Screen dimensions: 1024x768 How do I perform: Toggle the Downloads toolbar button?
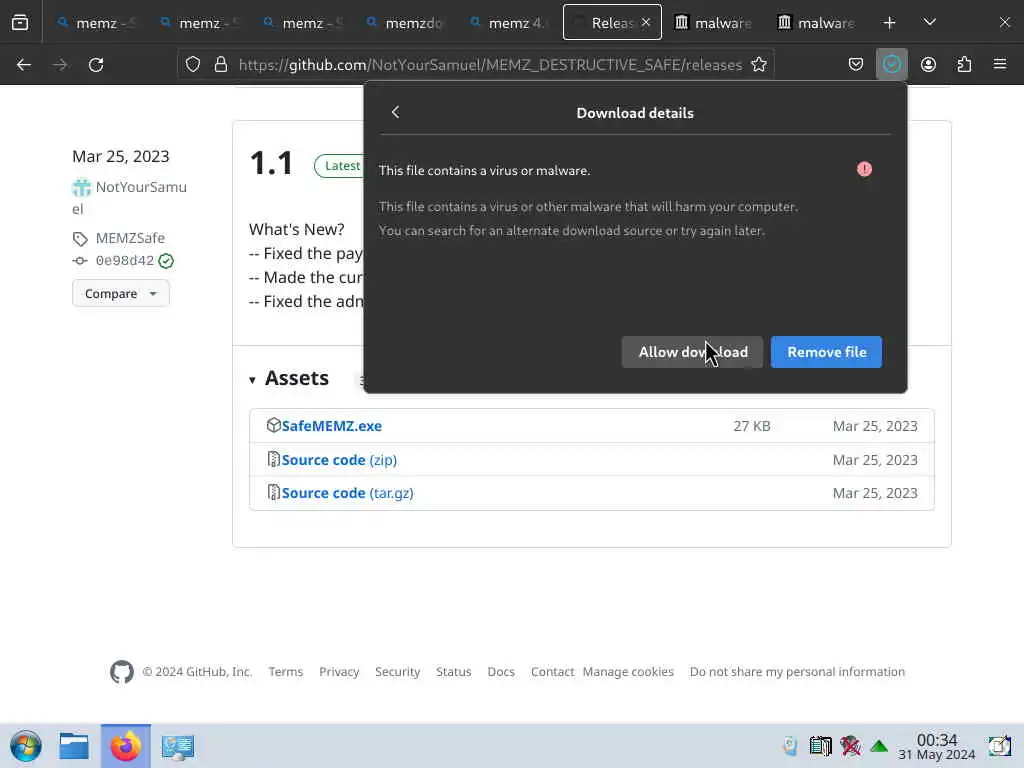click(891, 65)
